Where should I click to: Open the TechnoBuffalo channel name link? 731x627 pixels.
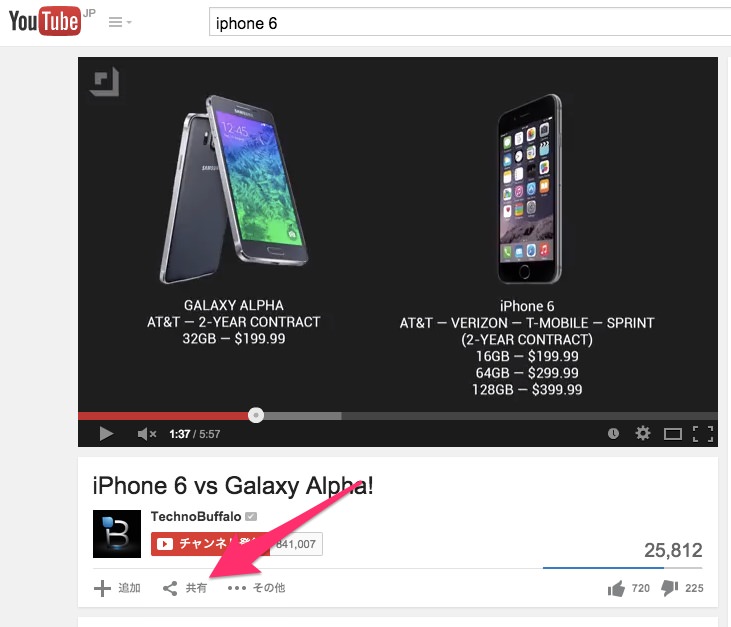[196, 517]
